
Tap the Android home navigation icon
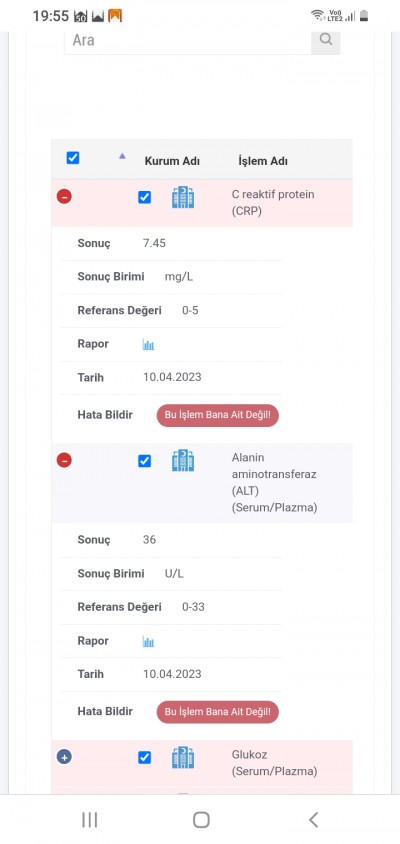201,820
